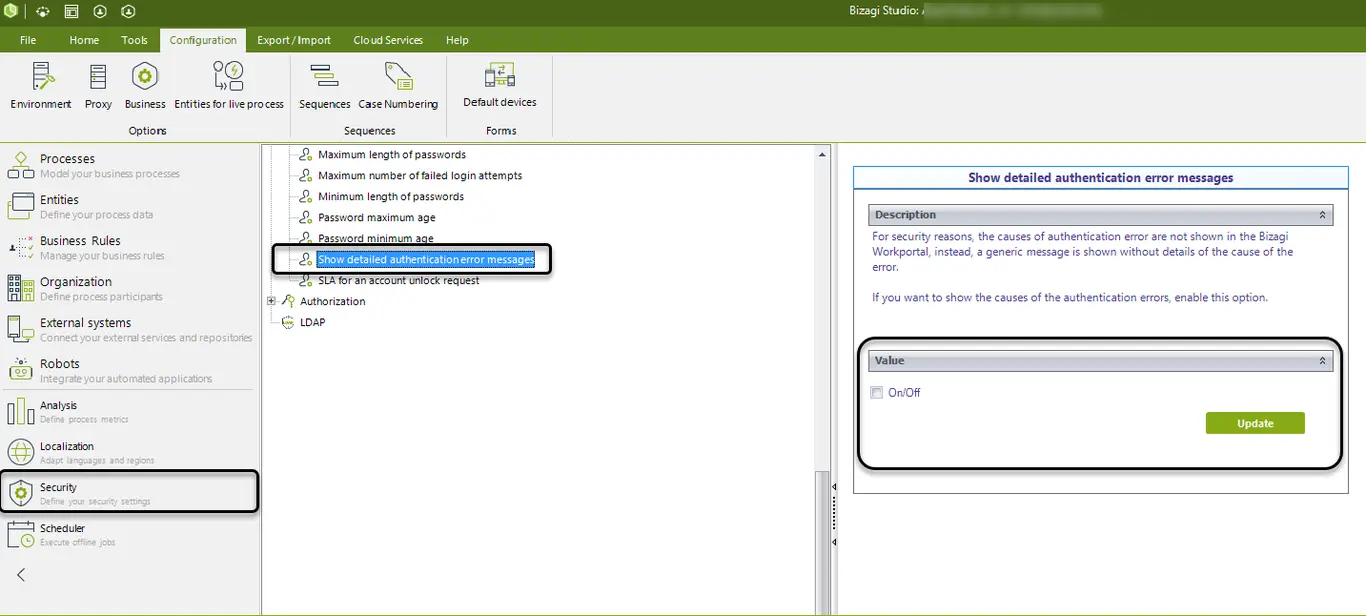Viewport: 1366px width, 616px height.
Task: Open the Security module
Action: (130, 493)
